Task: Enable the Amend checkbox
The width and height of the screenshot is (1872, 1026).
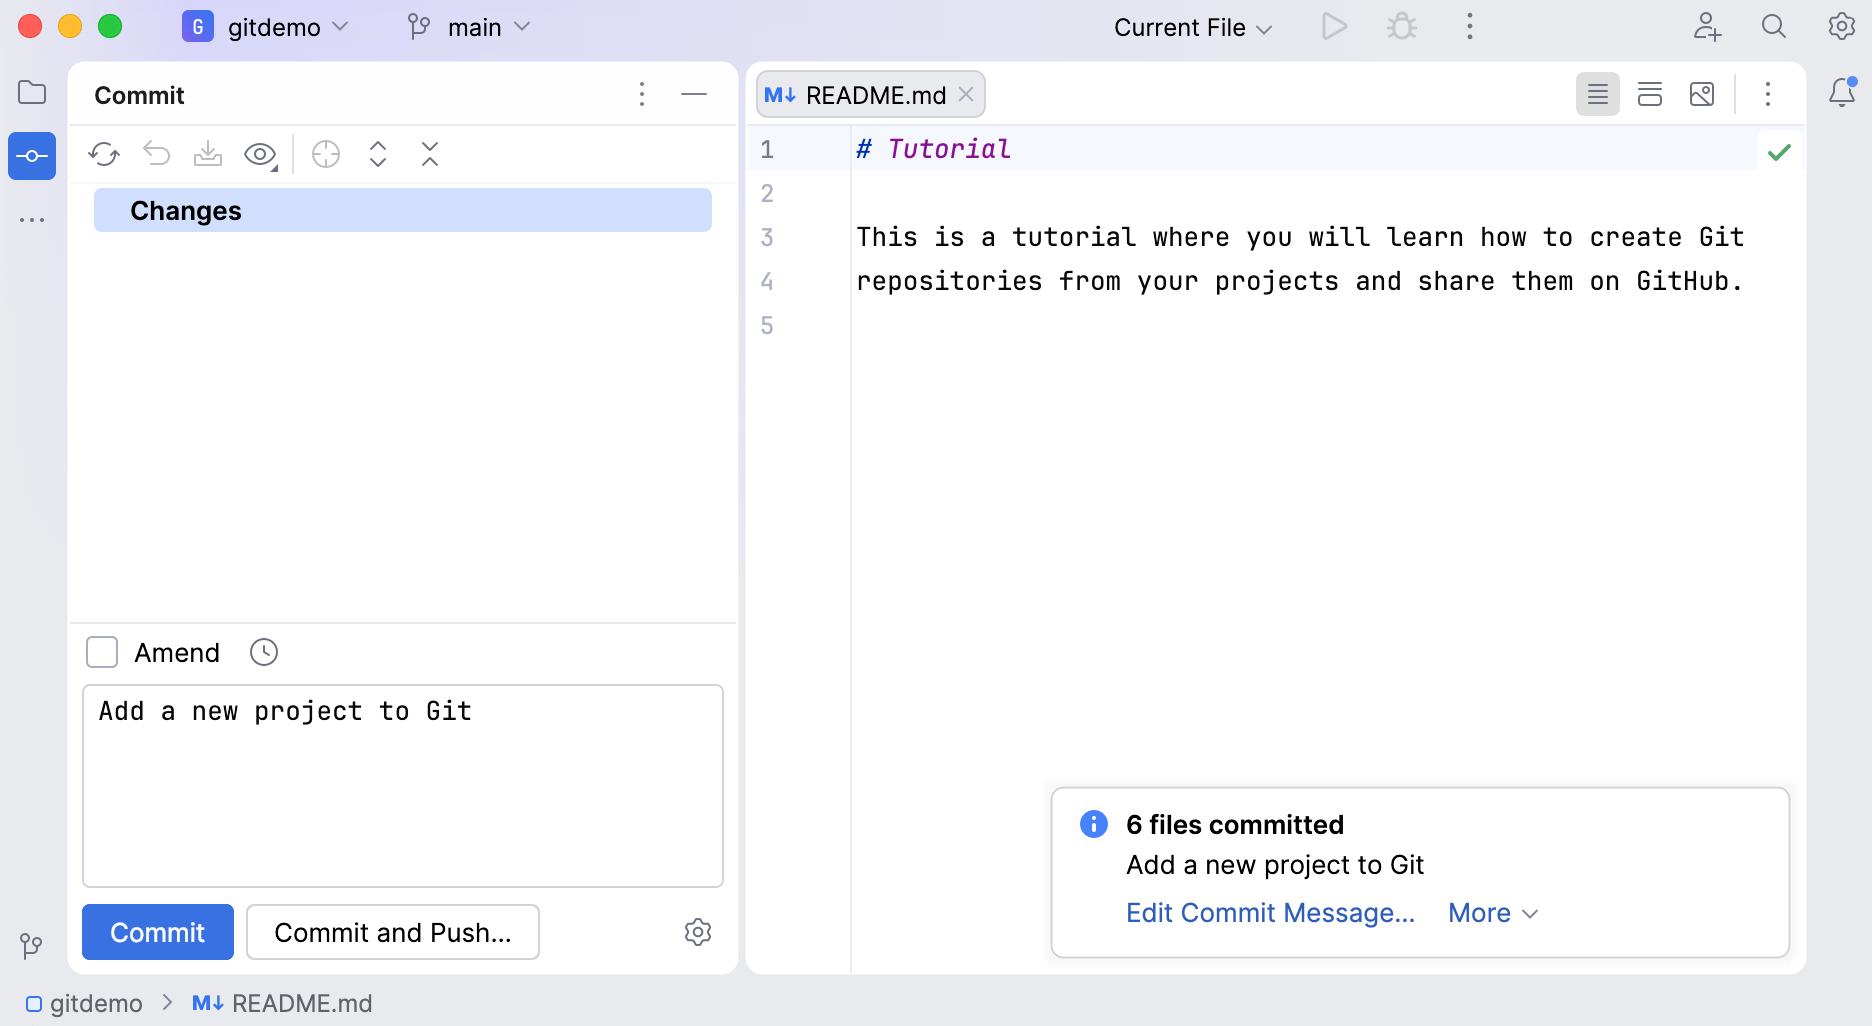Action: click(x=101, y=652)
